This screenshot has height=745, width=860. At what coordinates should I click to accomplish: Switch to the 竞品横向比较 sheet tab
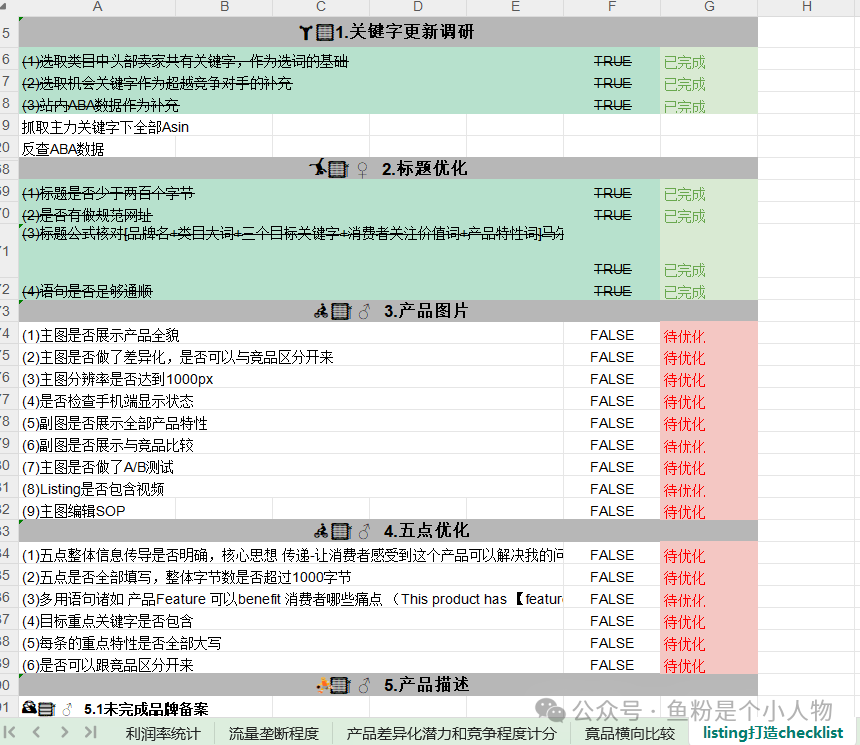630,733
